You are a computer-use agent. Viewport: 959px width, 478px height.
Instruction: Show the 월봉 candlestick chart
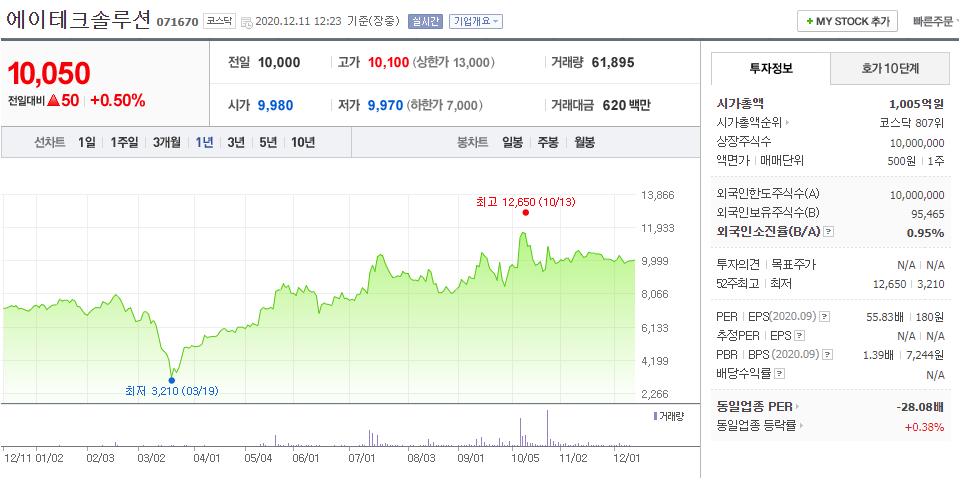[584, 142]
